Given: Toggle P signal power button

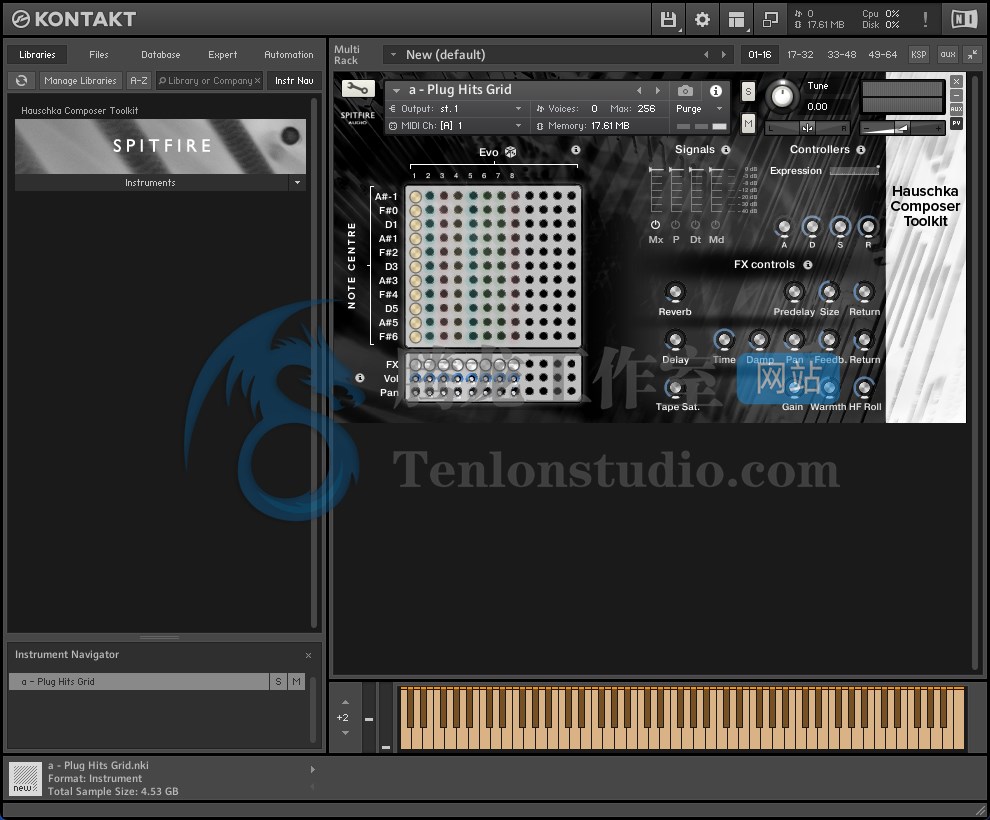Looking at the screenshot, I should (676, 225).
